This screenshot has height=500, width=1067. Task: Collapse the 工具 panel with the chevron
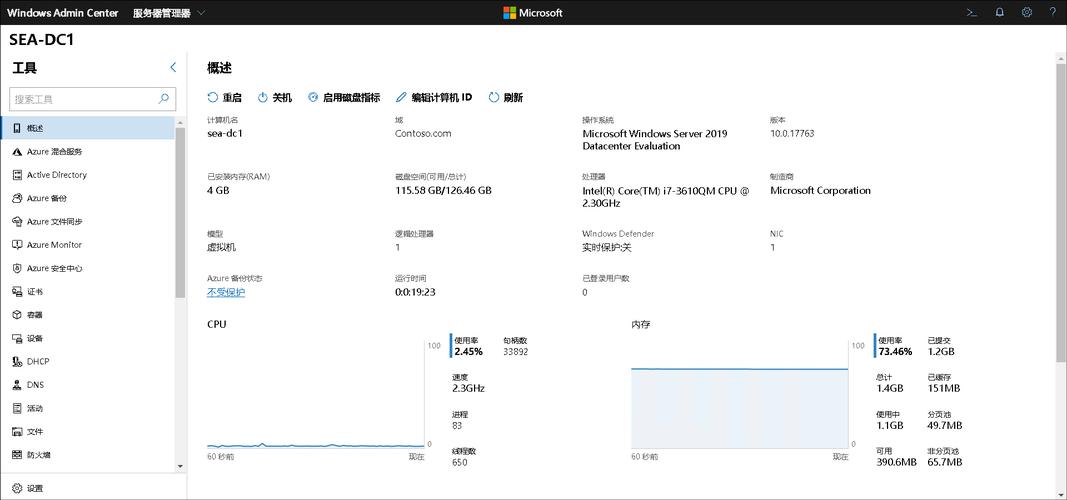coord(173,67)
